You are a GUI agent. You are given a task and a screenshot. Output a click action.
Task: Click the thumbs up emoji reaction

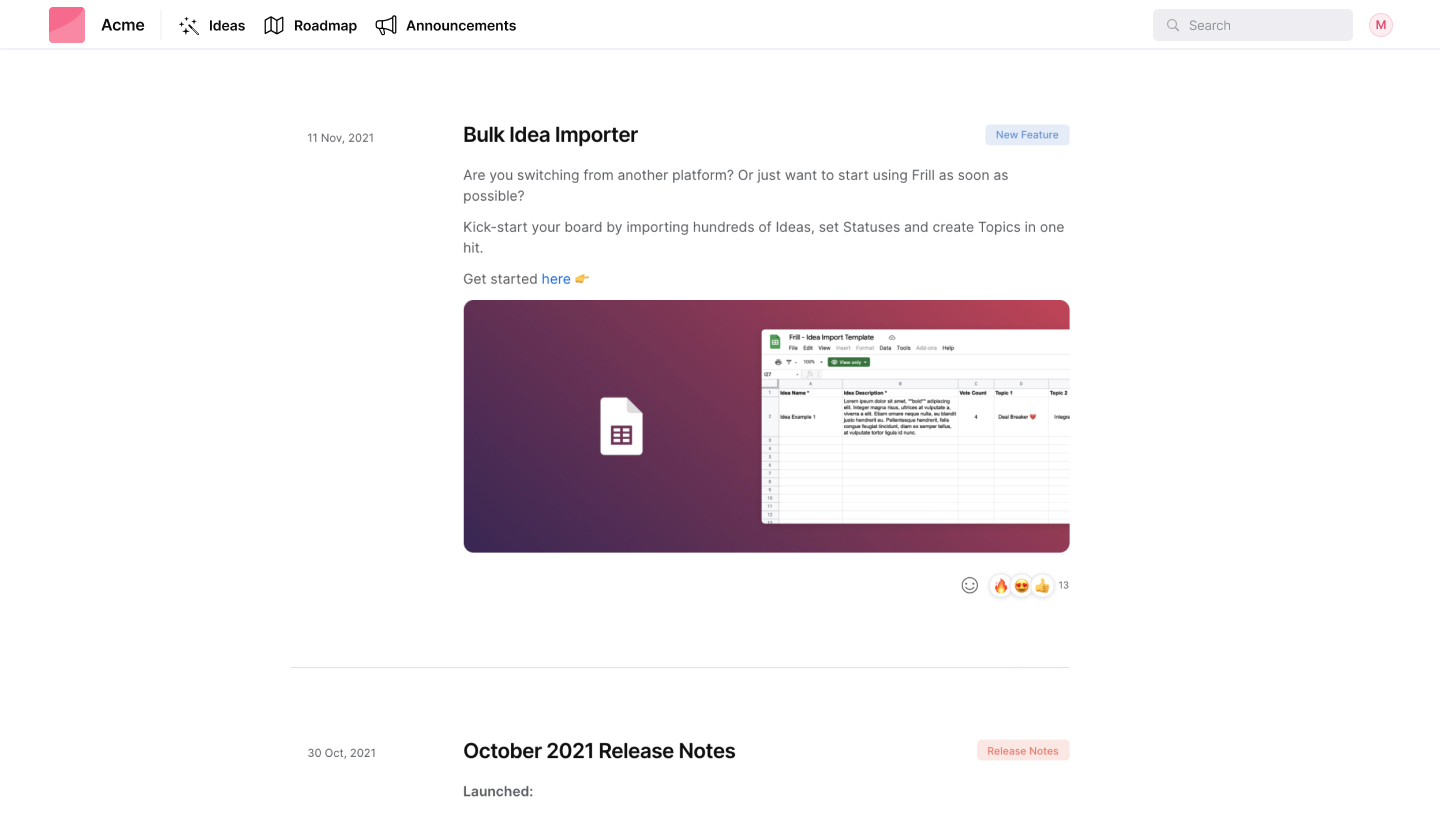(1042, 585)
